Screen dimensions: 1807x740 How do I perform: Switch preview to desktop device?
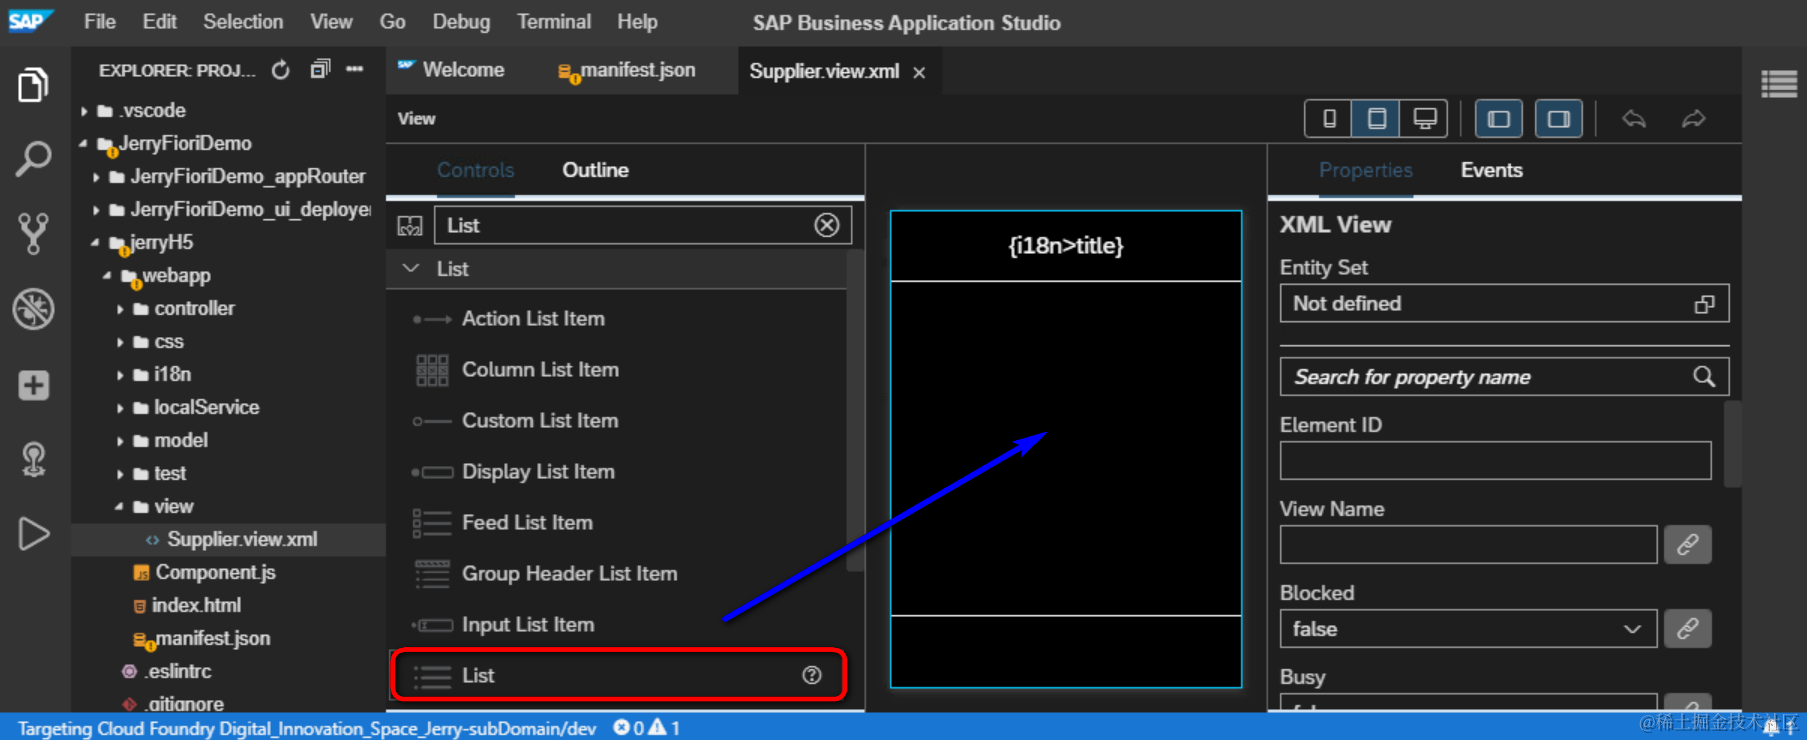[1425, 119]
